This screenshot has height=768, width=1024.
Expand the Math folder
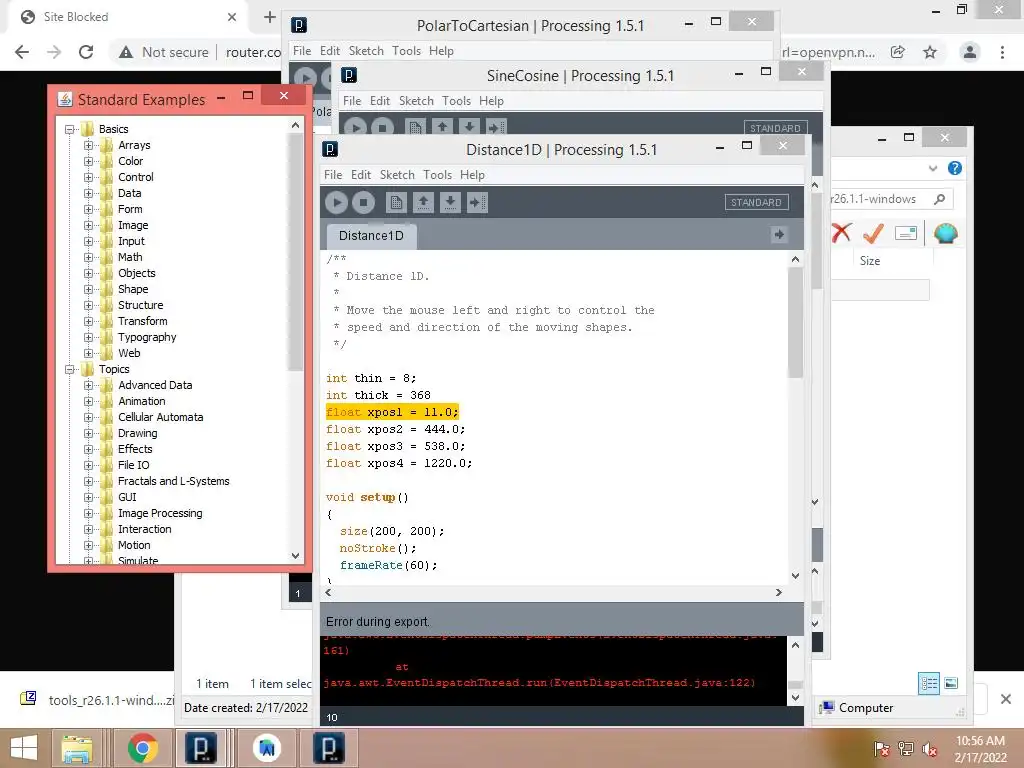click(88, 257)
